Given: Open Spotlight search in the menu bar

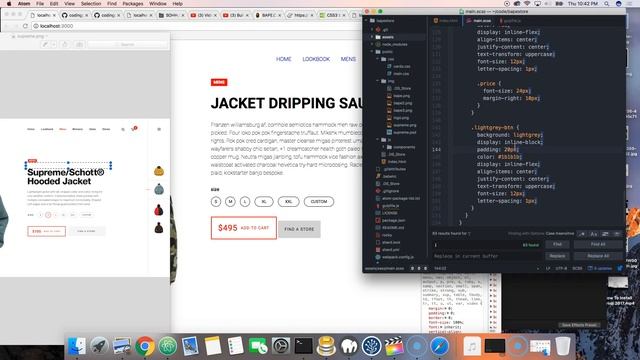Looking at the screenshot, I should [607, 4].
